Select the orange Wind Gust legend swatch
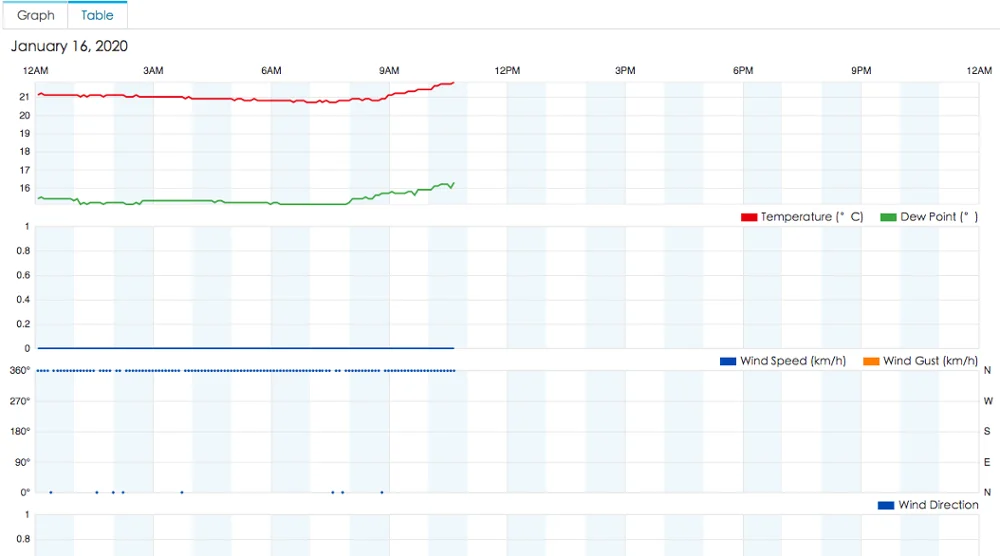 pos(870,361)
